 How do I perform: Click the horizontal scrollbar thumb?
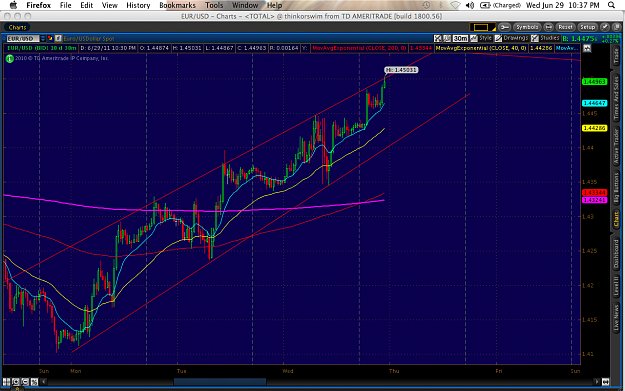point(220,382)
